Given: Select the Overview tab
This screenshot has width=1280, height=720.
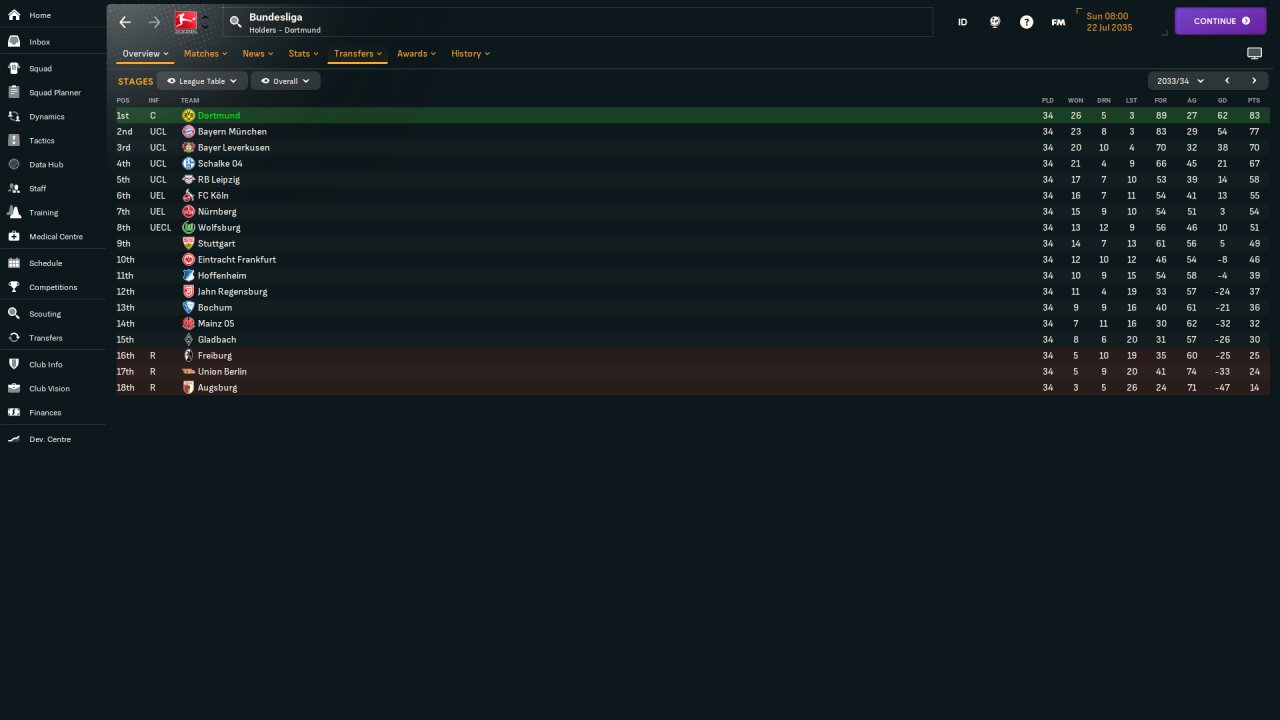Looking at the screenshot, I should point(145,54).
